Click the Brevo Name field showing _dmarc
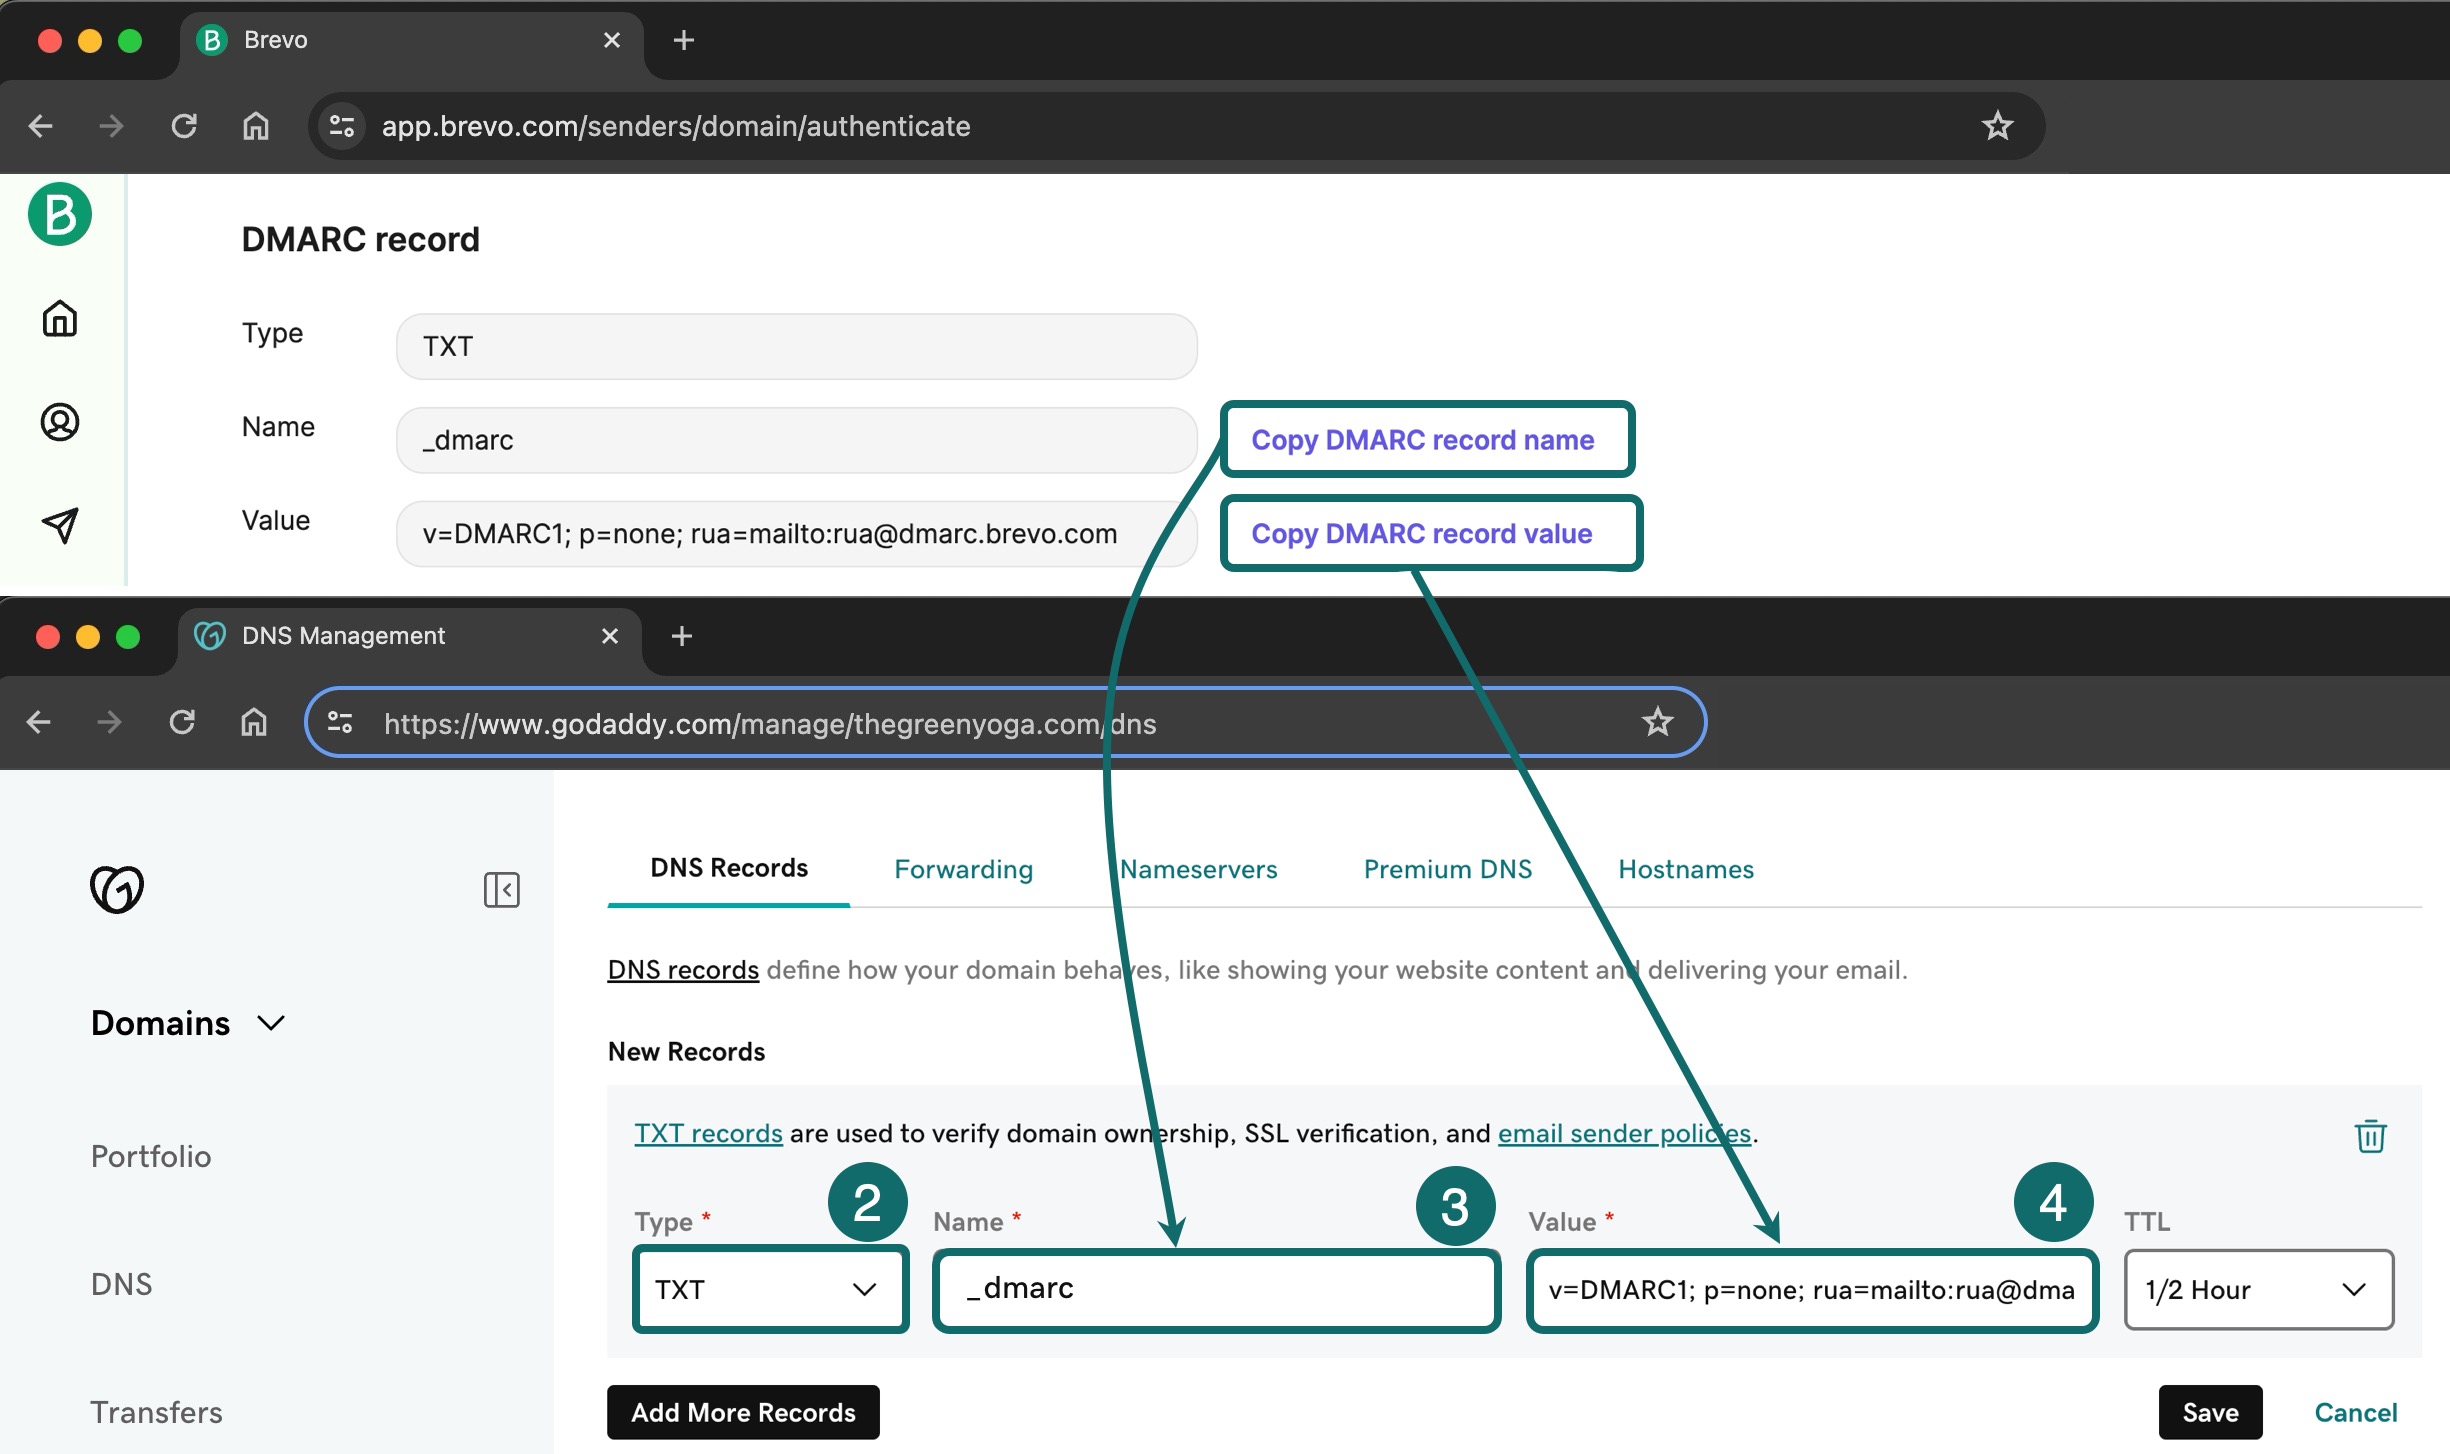Screen dimensions: 2450x1454 796,440
